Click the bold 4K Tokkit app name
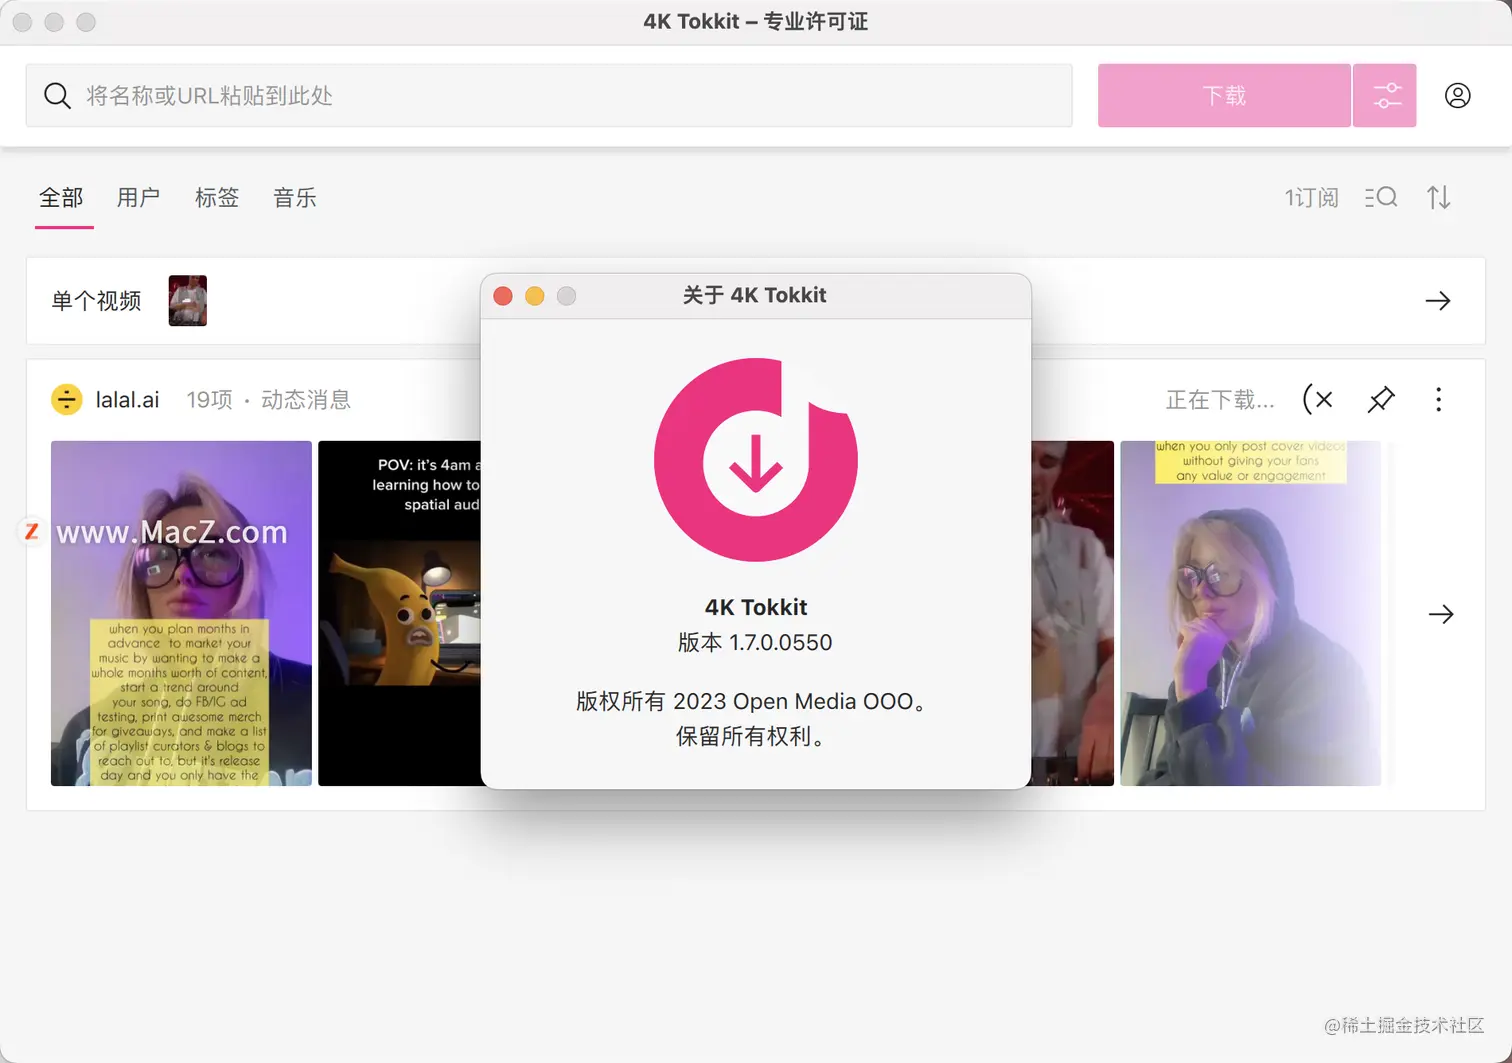Image resolution: width=1512 pixels, height=1063 pixels. [756, 607]
